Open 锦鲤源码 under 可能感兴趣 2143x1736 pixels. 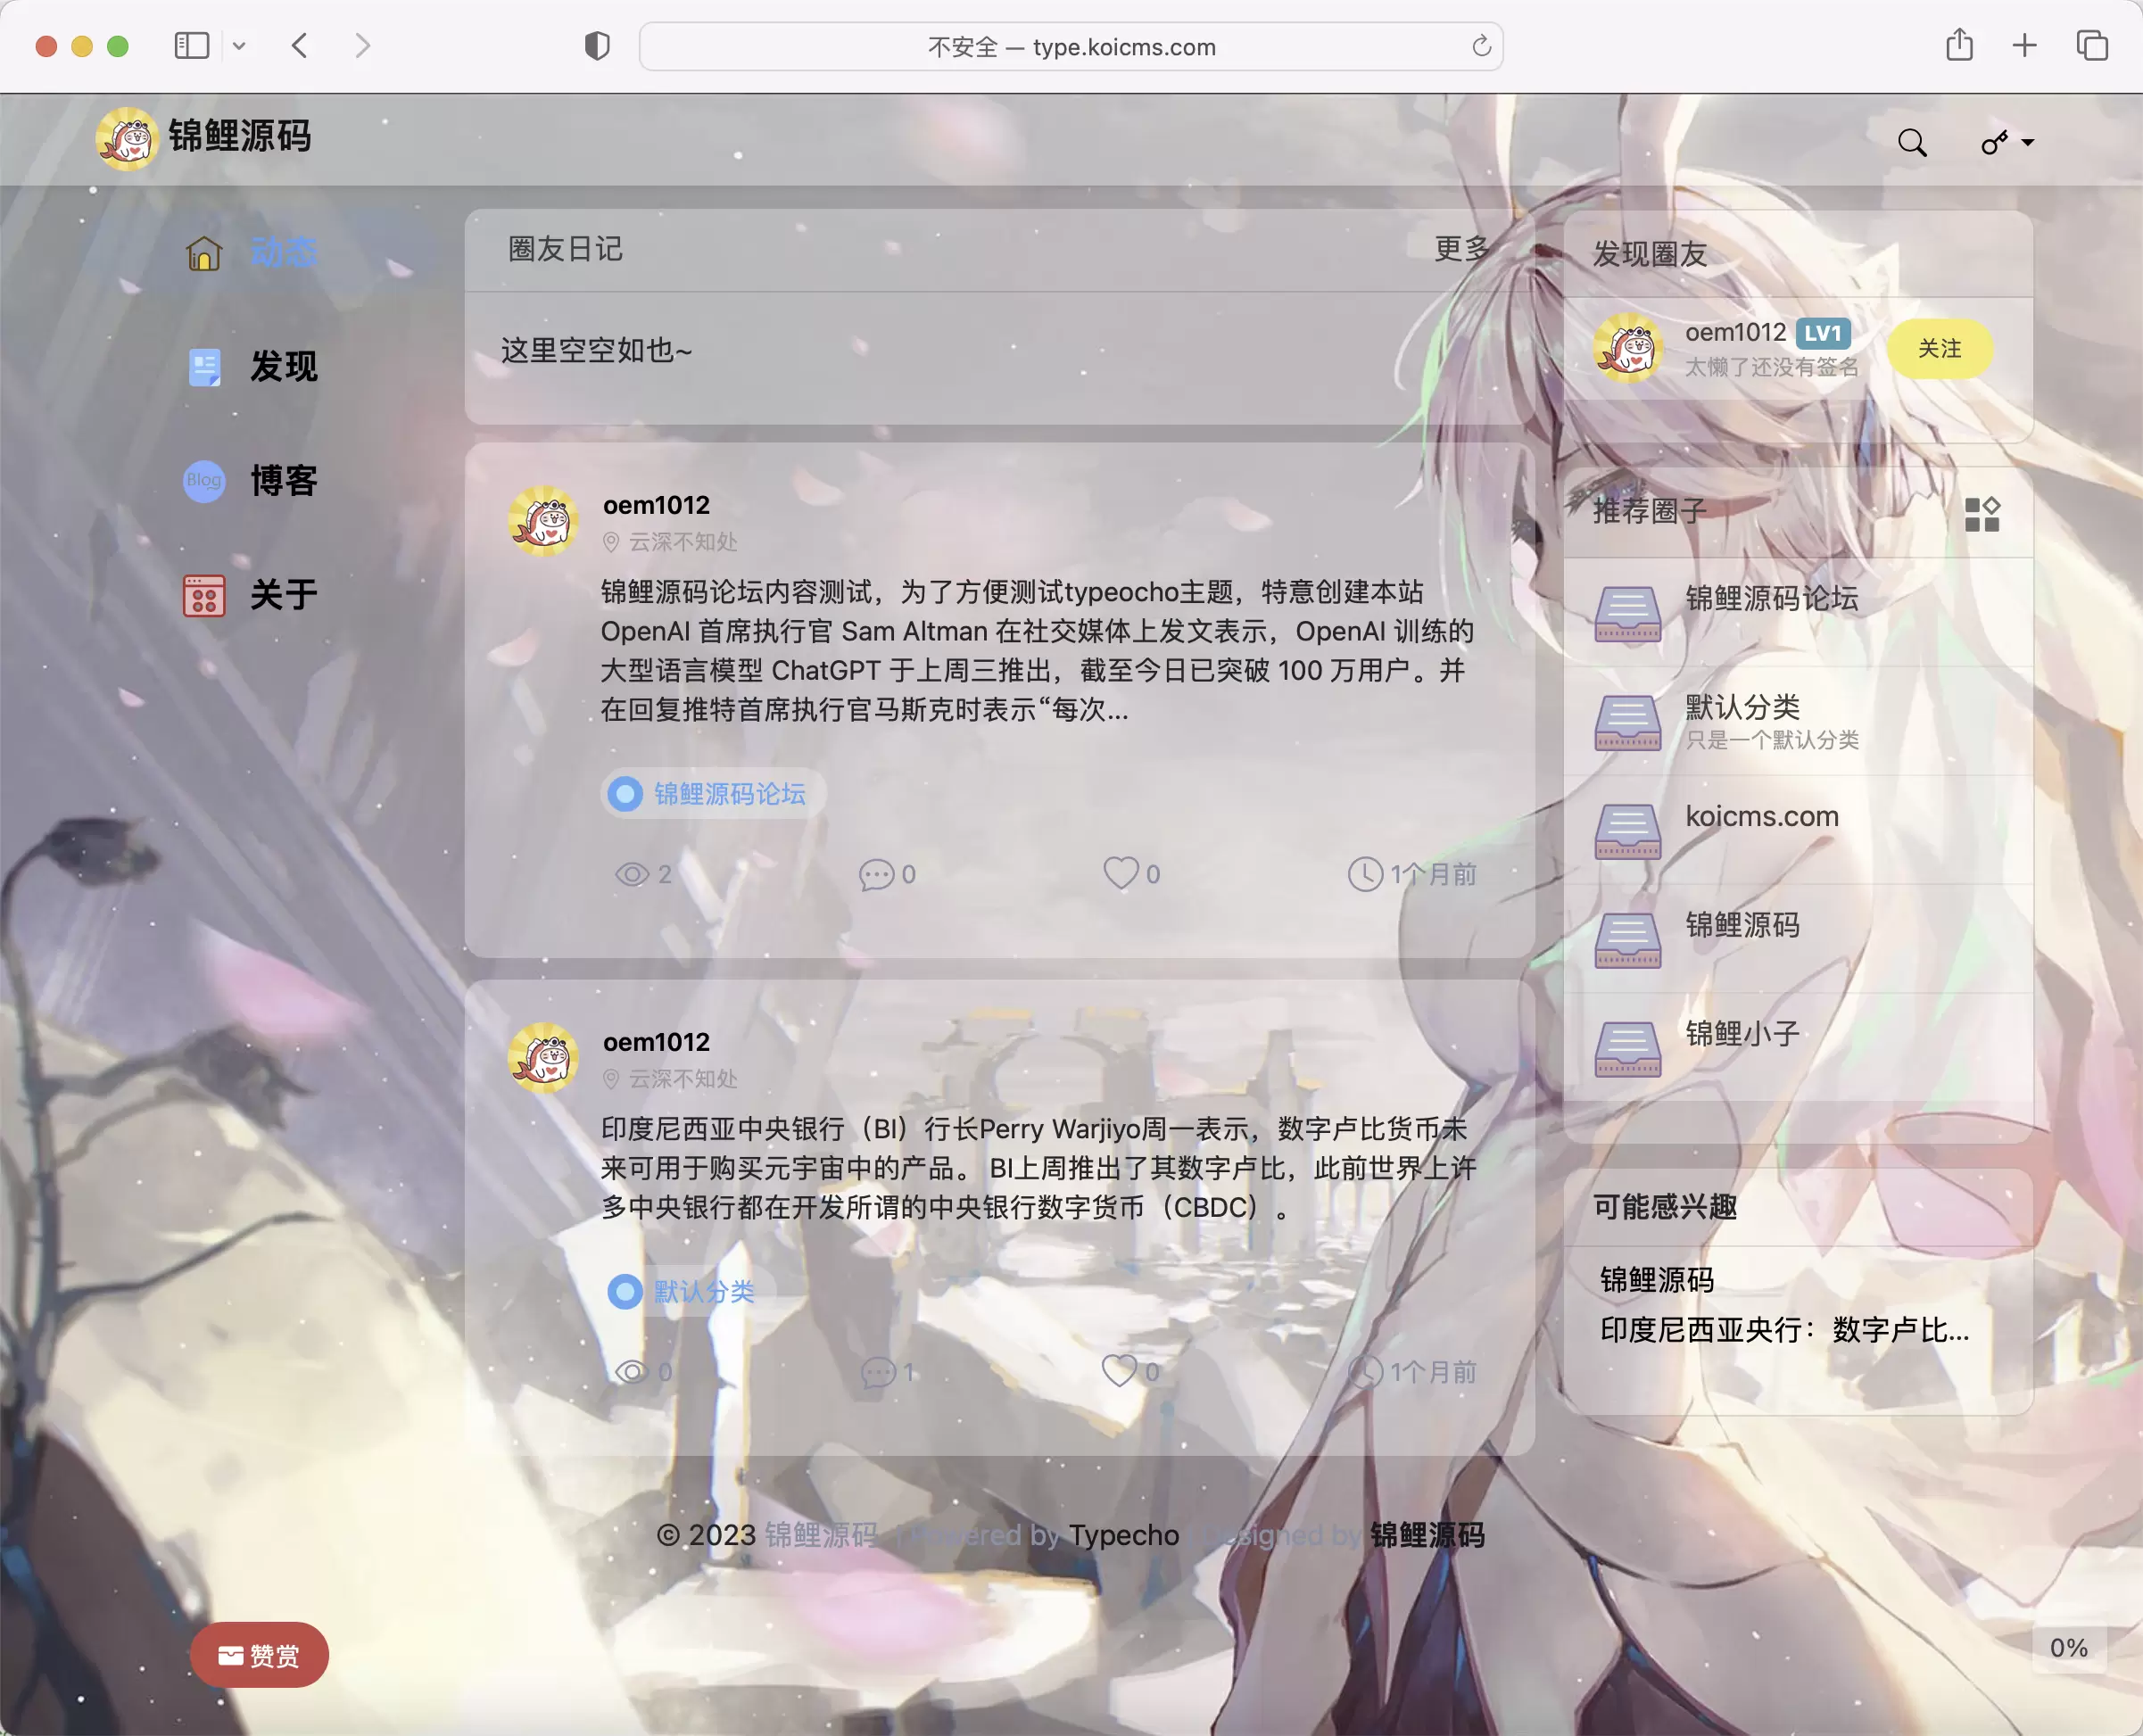(x=1657, y=1280)
